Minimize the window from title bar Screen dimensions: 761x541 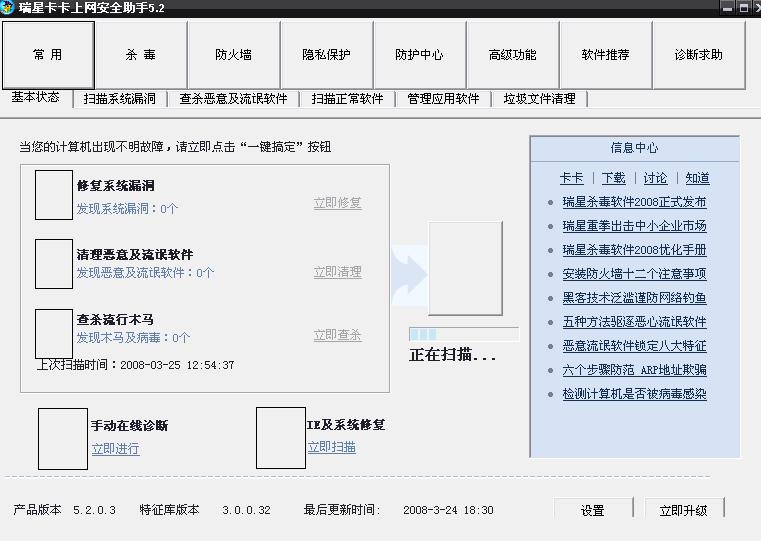pos(727,8)
